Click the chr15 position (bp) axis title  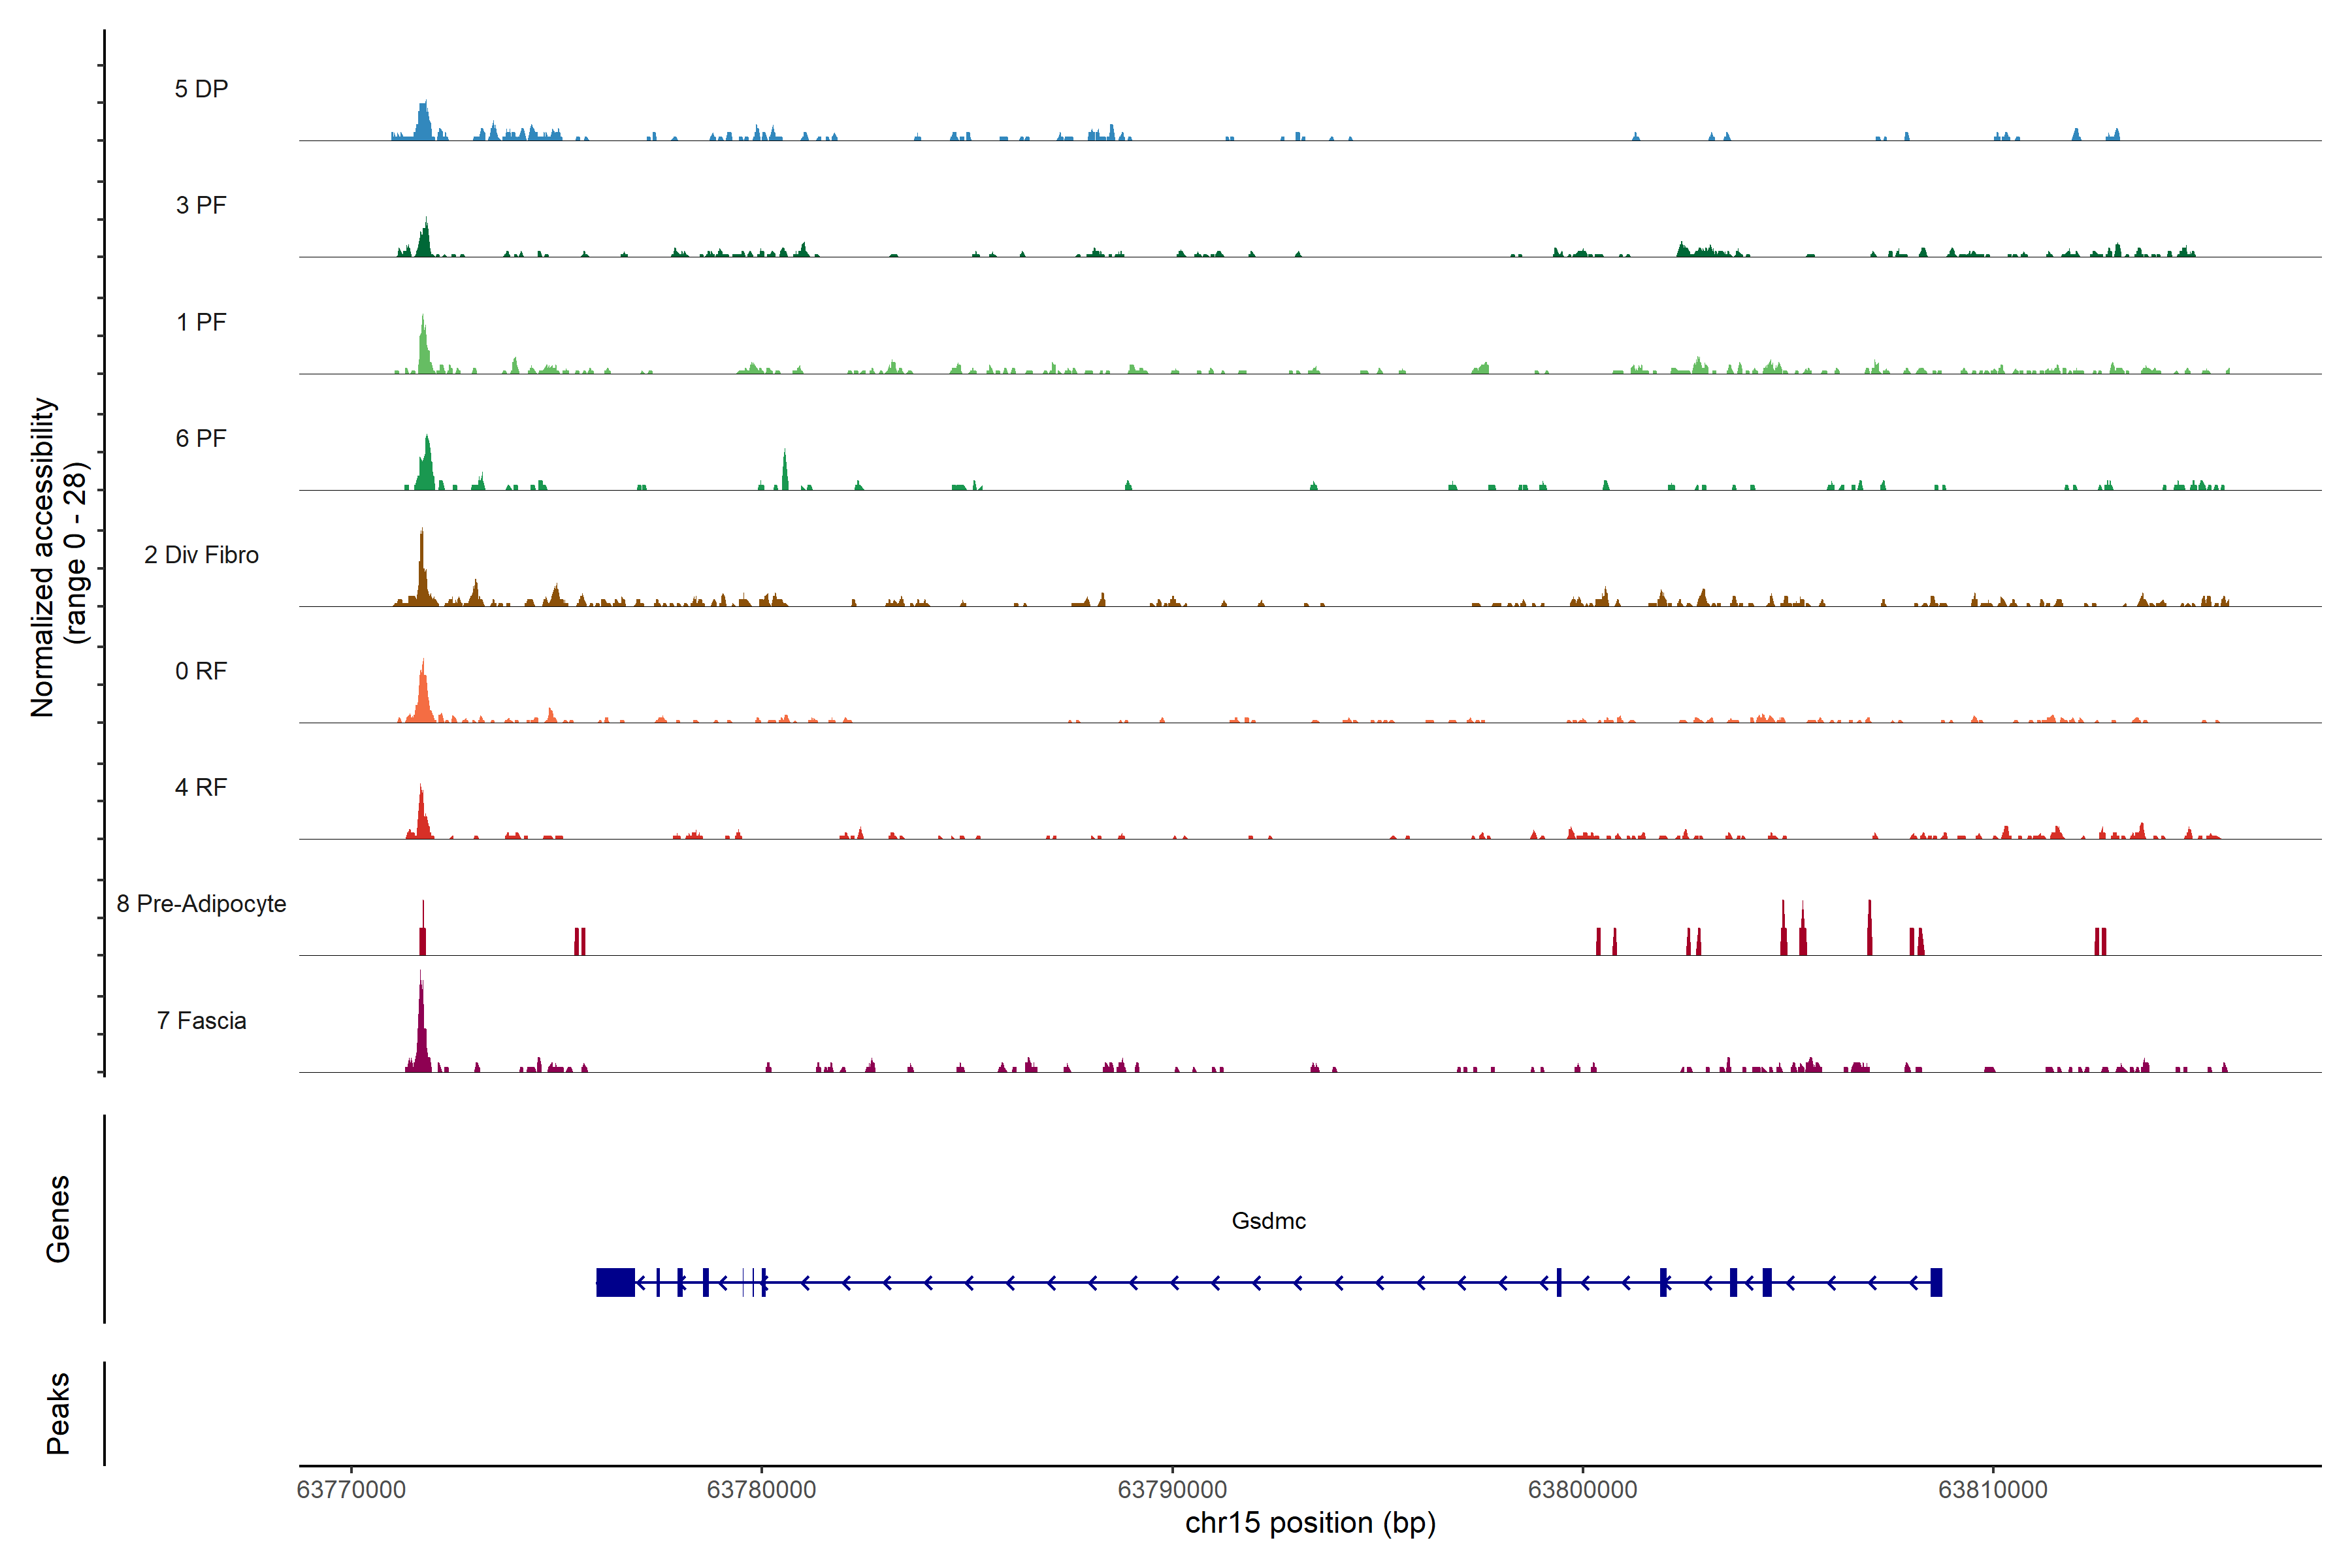pyautogui.click(x=1310, y=1523)
